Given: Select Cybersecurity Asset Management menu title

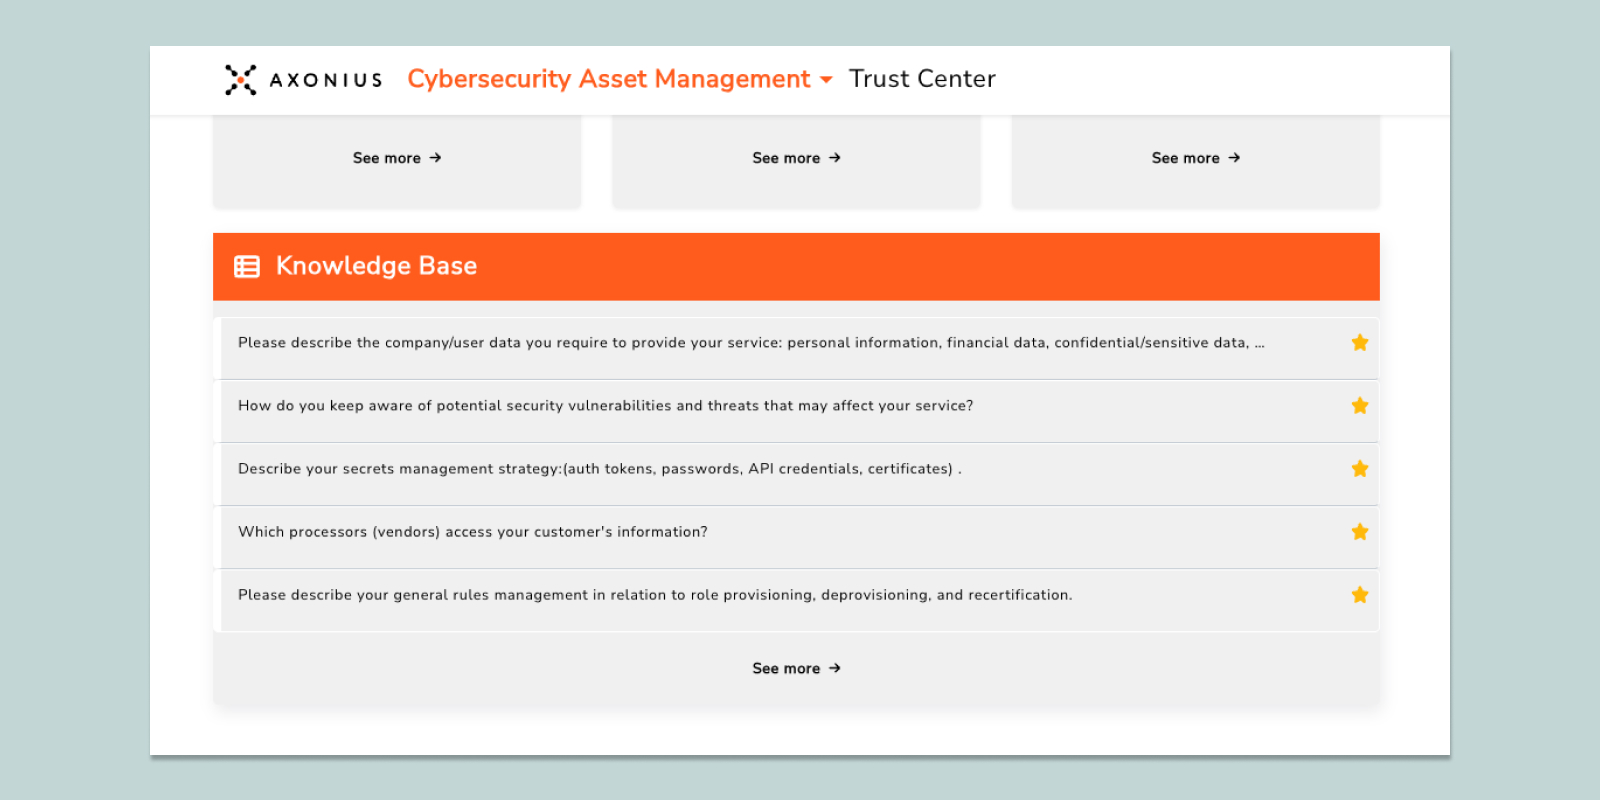Looking at the screenshot, I should click(608, 79).
